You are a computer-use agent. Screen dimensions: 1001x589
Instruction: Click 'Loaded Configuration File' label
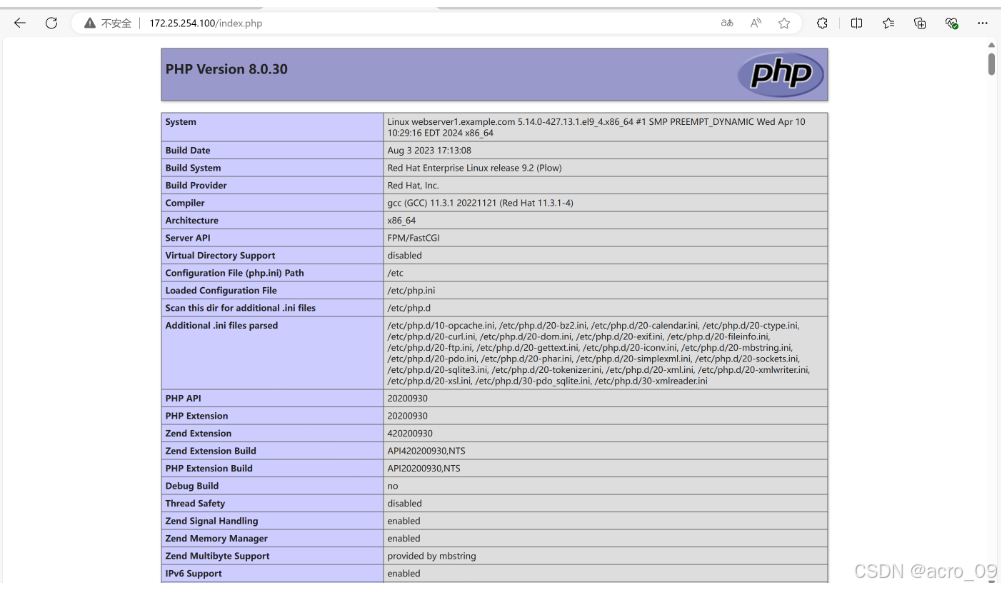(x=221, y=290)
